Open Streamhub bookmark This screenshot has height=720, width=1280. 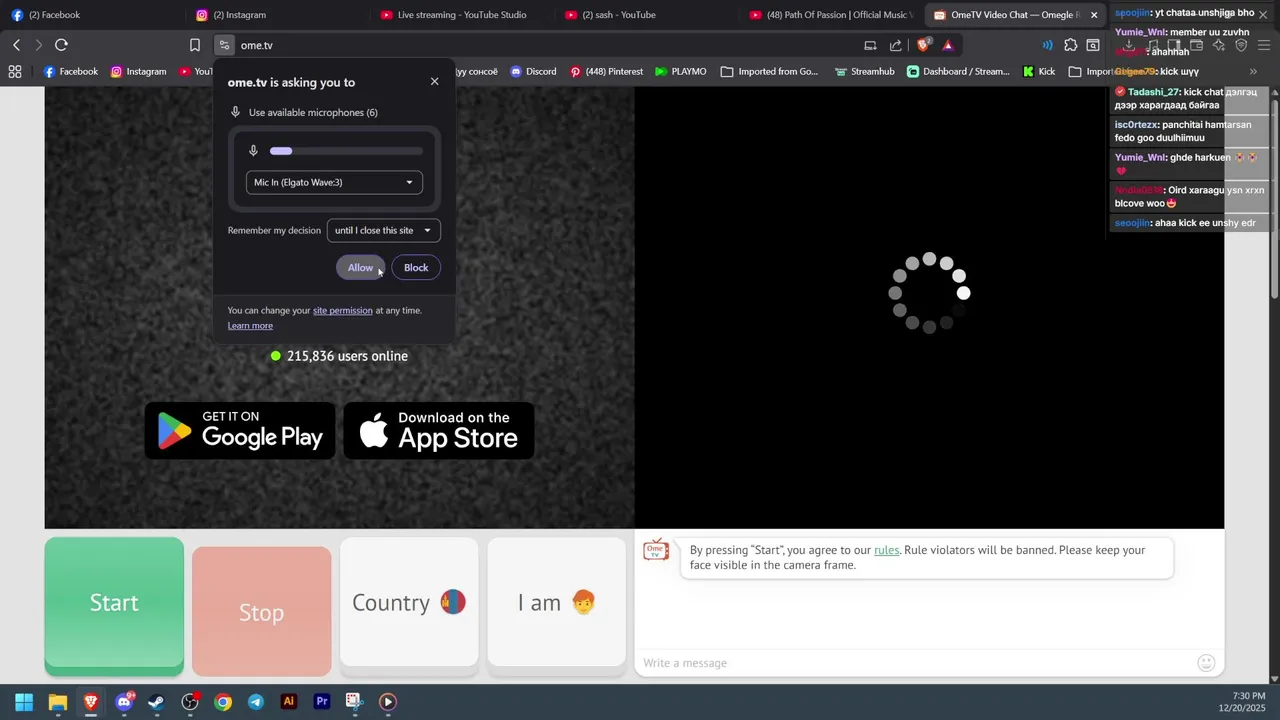point(864,71)
